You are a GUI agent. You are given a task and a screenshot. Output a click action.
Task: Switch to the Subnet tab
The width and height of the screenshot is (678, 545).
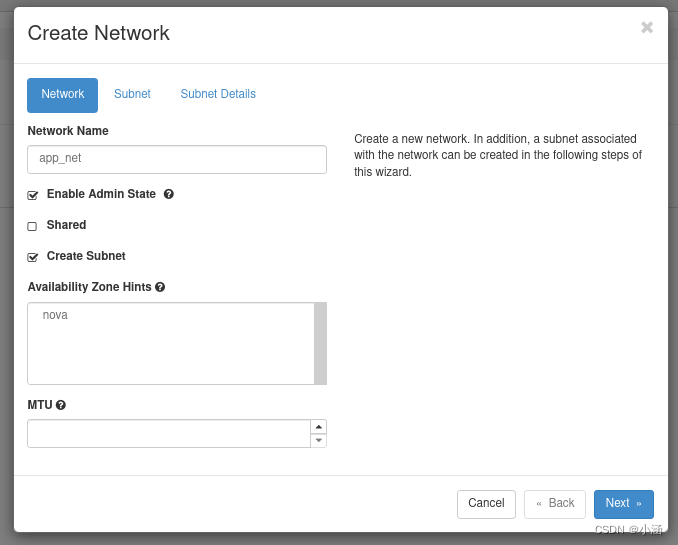point(132,94)
